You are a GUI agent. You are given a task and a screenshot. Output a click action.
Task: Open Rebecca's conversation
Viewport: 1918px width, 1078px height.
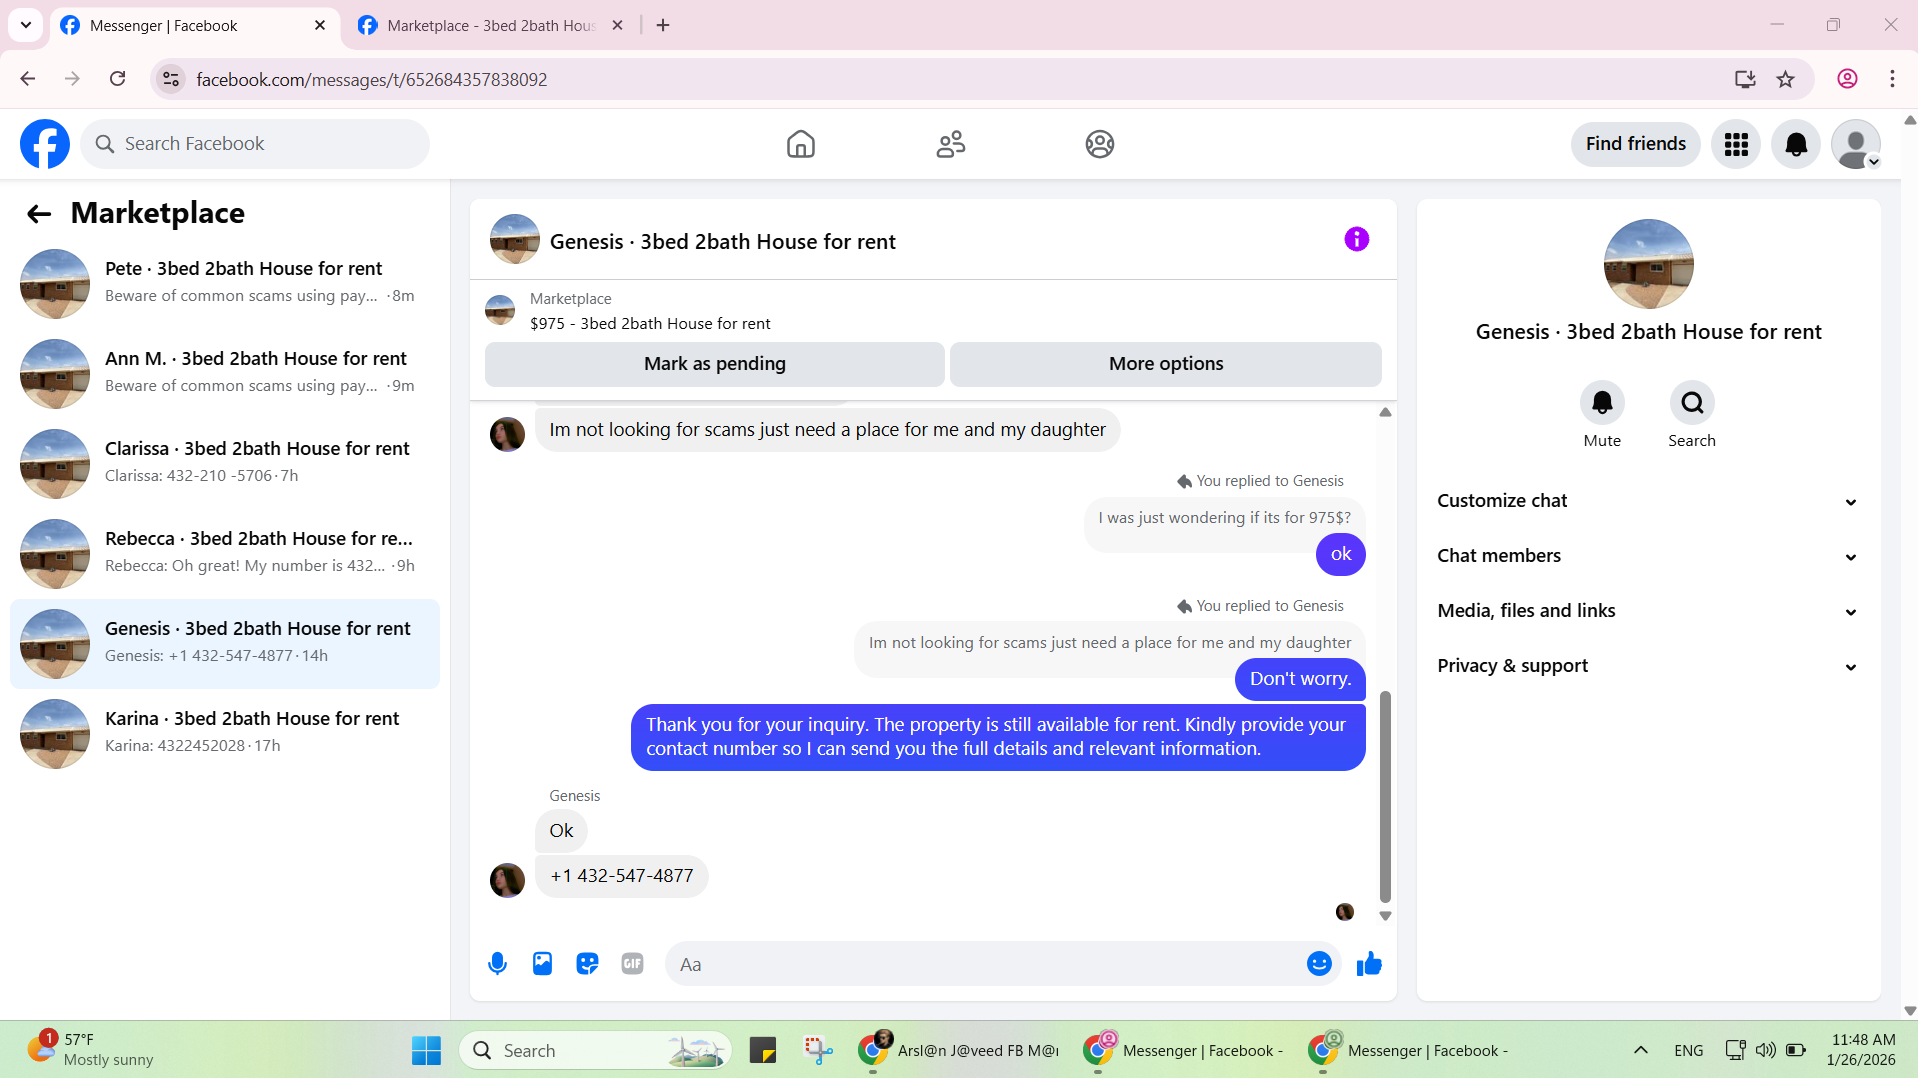click(225, 554)
